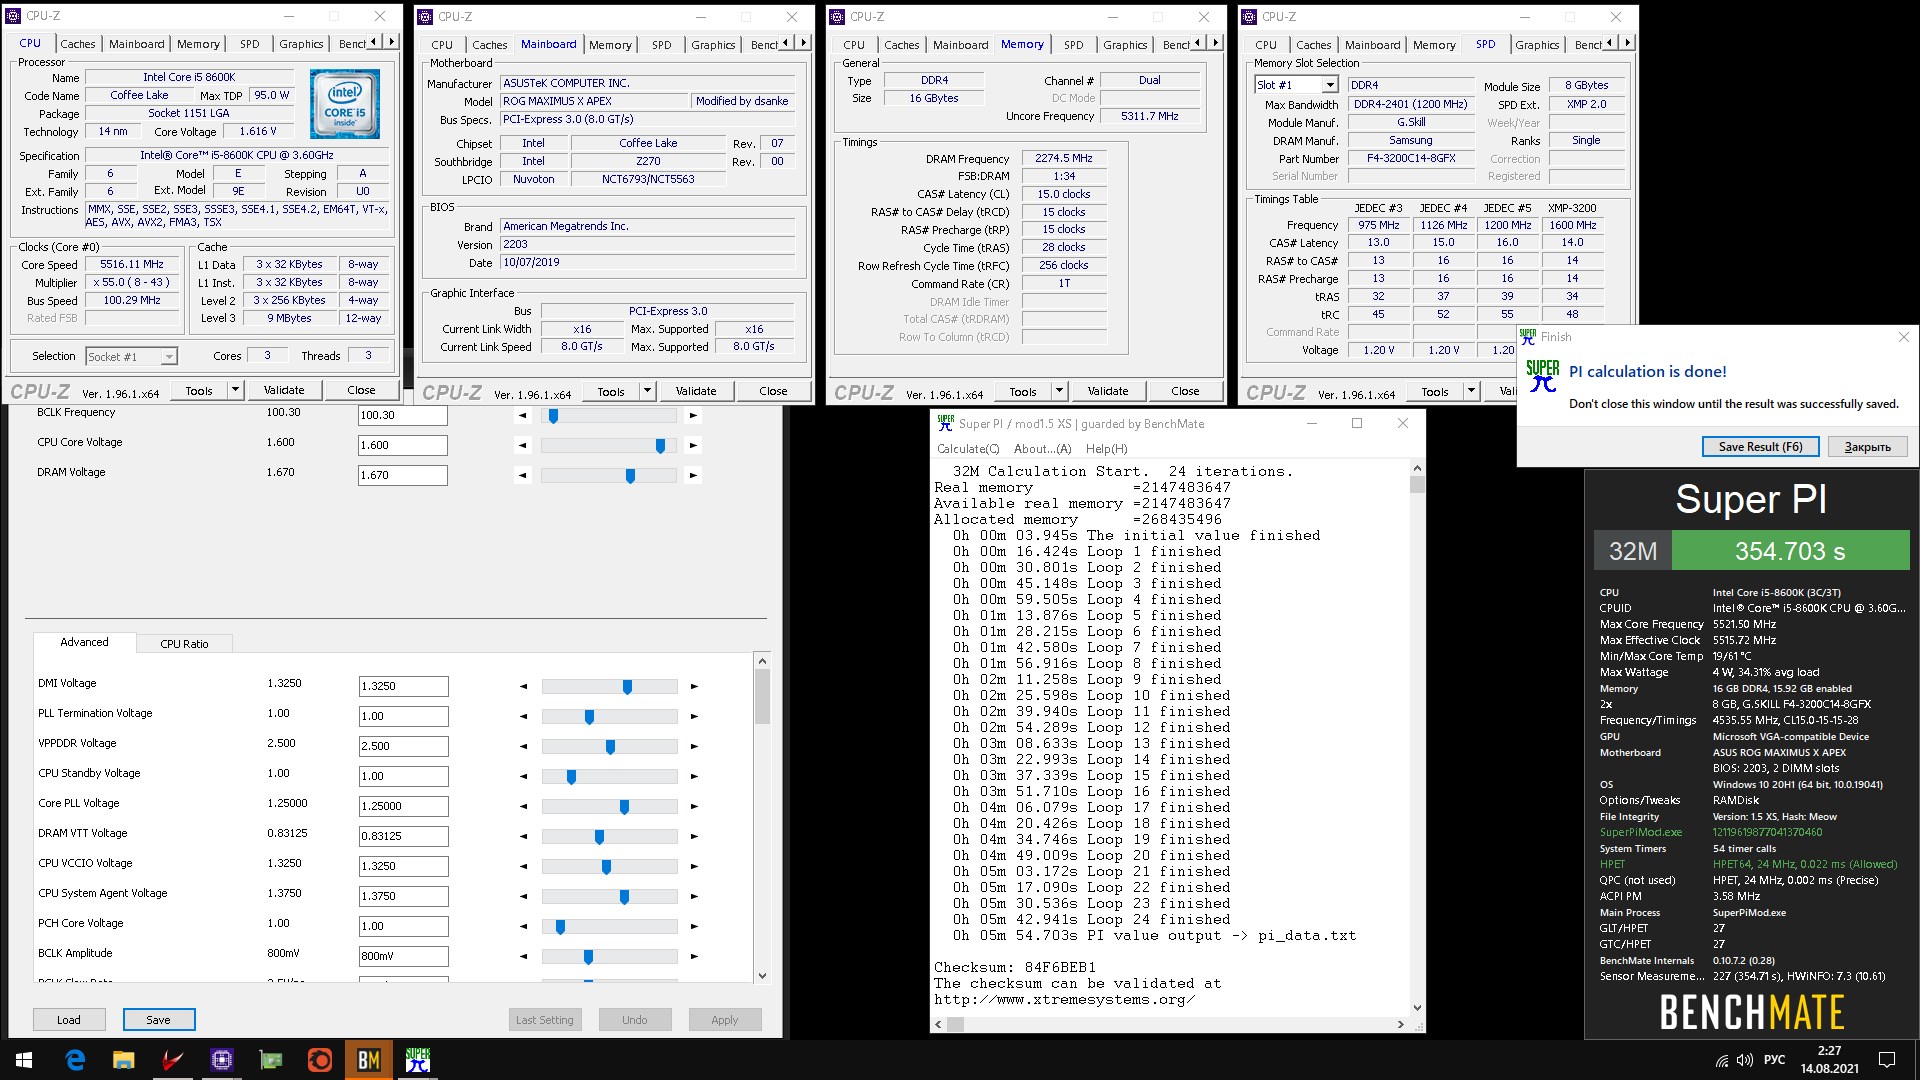Select the Advanced tab in tuning panel
The image size is (1920, 1080).
point(84,642)
